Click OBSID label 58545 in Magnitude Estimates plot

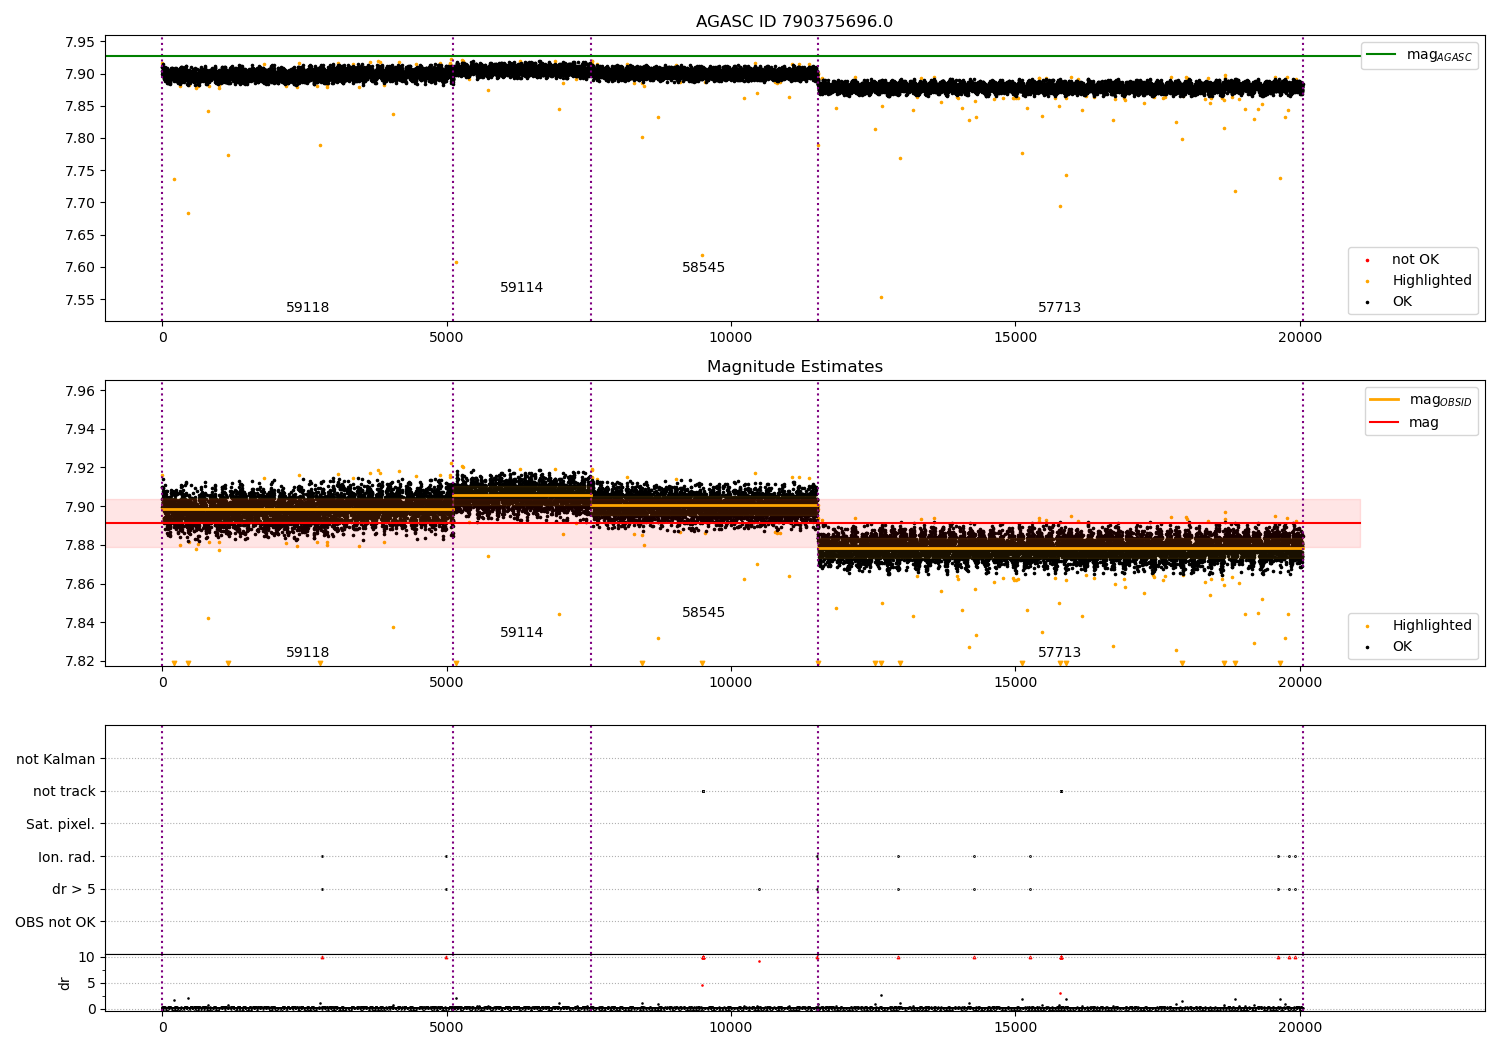(x=704, y=613)
